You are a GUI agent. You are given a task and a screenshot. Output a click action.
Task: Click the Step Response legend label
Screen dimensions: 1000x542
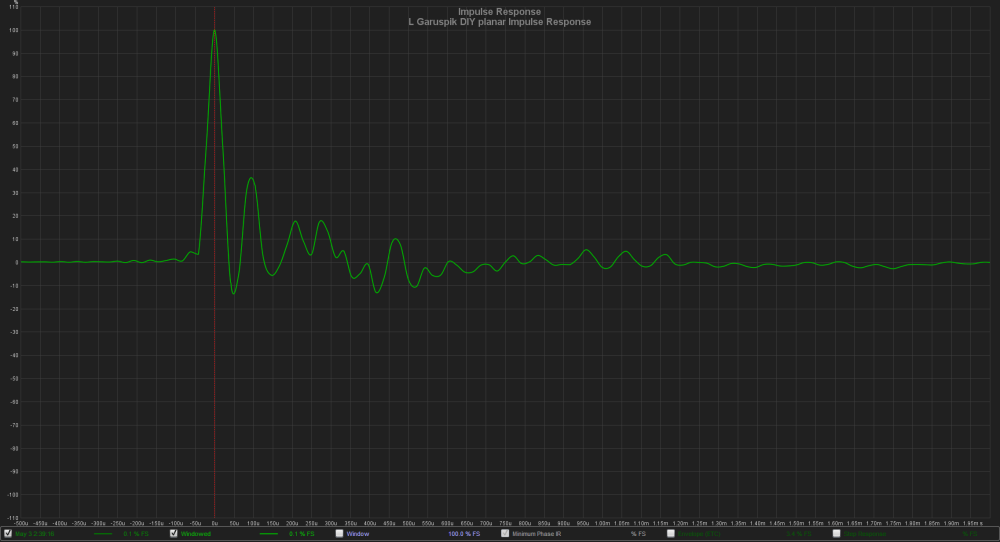coord(865,534)
